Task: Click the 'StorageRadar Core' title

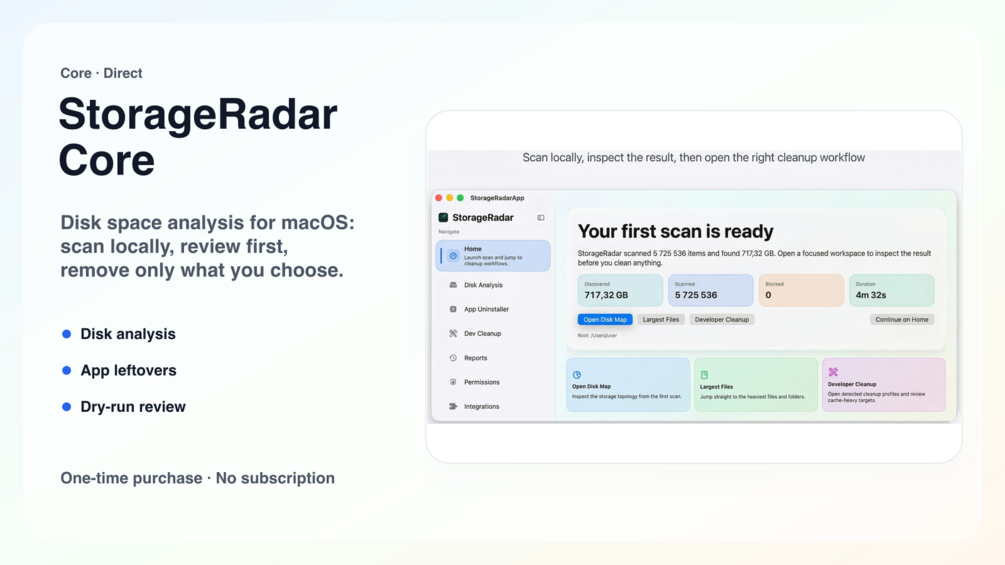Action: tap(198, 137)
